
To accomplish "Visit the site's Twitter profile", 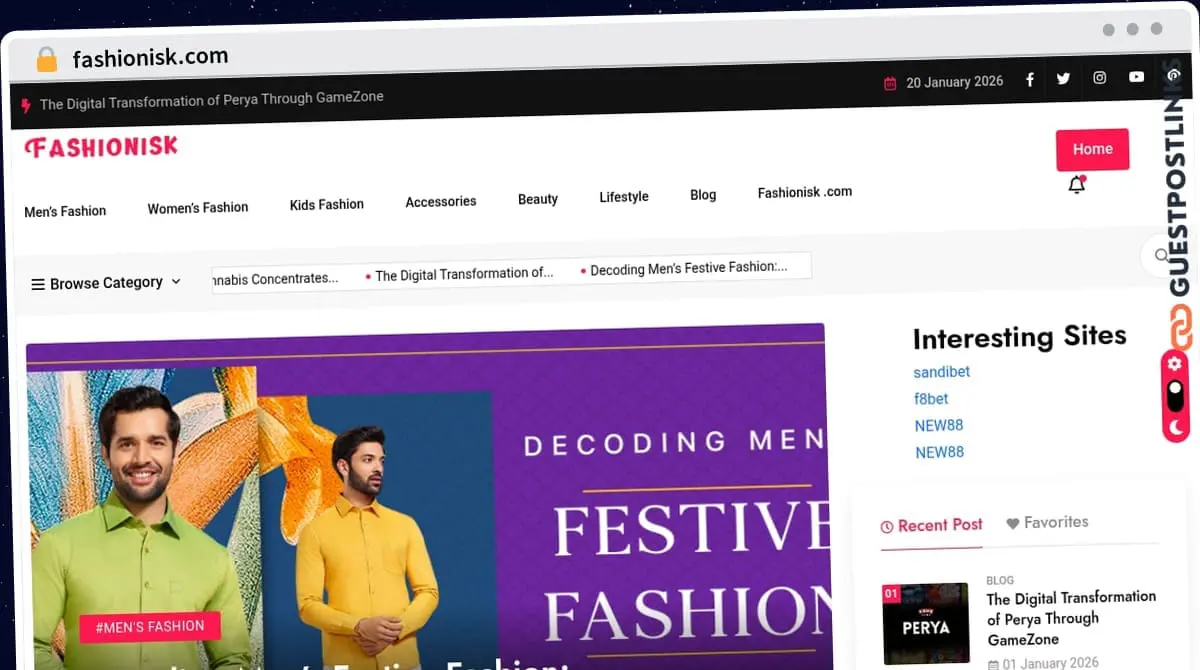I will [x=1063, y=78].
